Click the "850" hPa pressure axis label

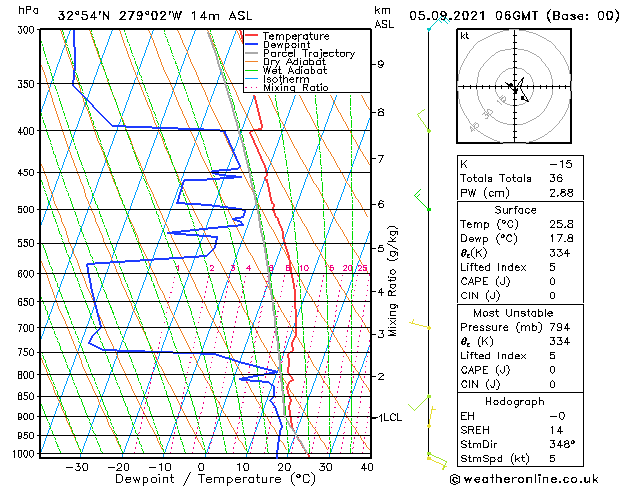coord(28,397)
